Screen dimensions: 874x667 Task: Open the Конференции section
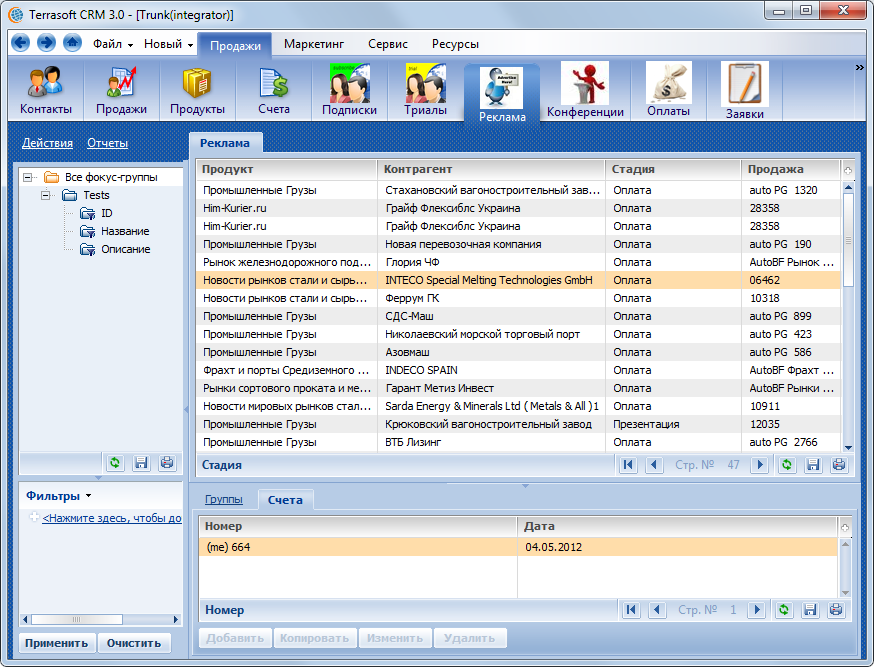585,90
